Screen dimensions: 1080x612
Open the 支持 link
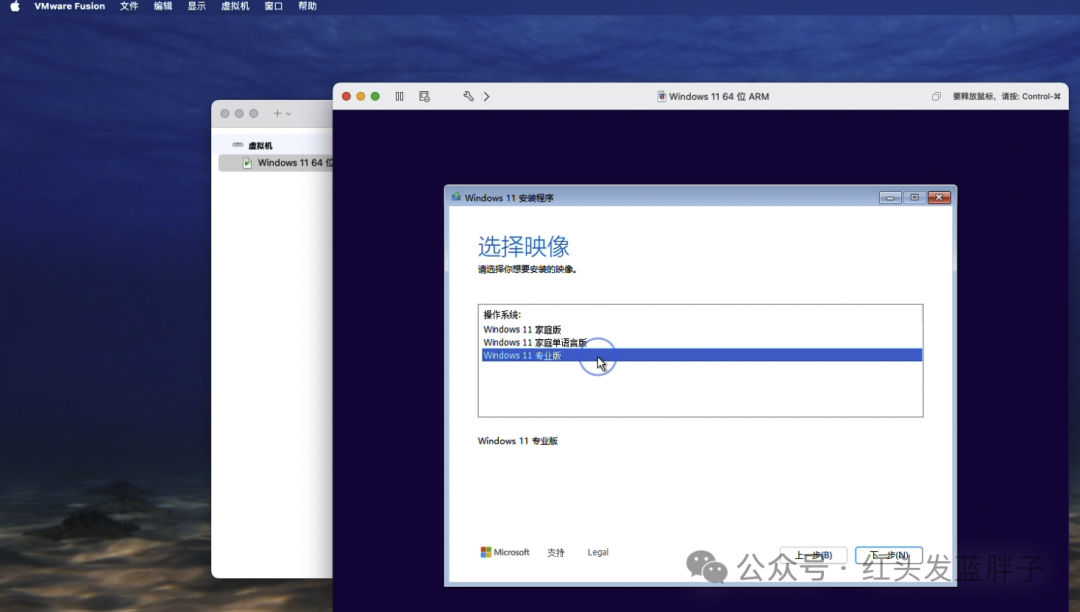556,552
